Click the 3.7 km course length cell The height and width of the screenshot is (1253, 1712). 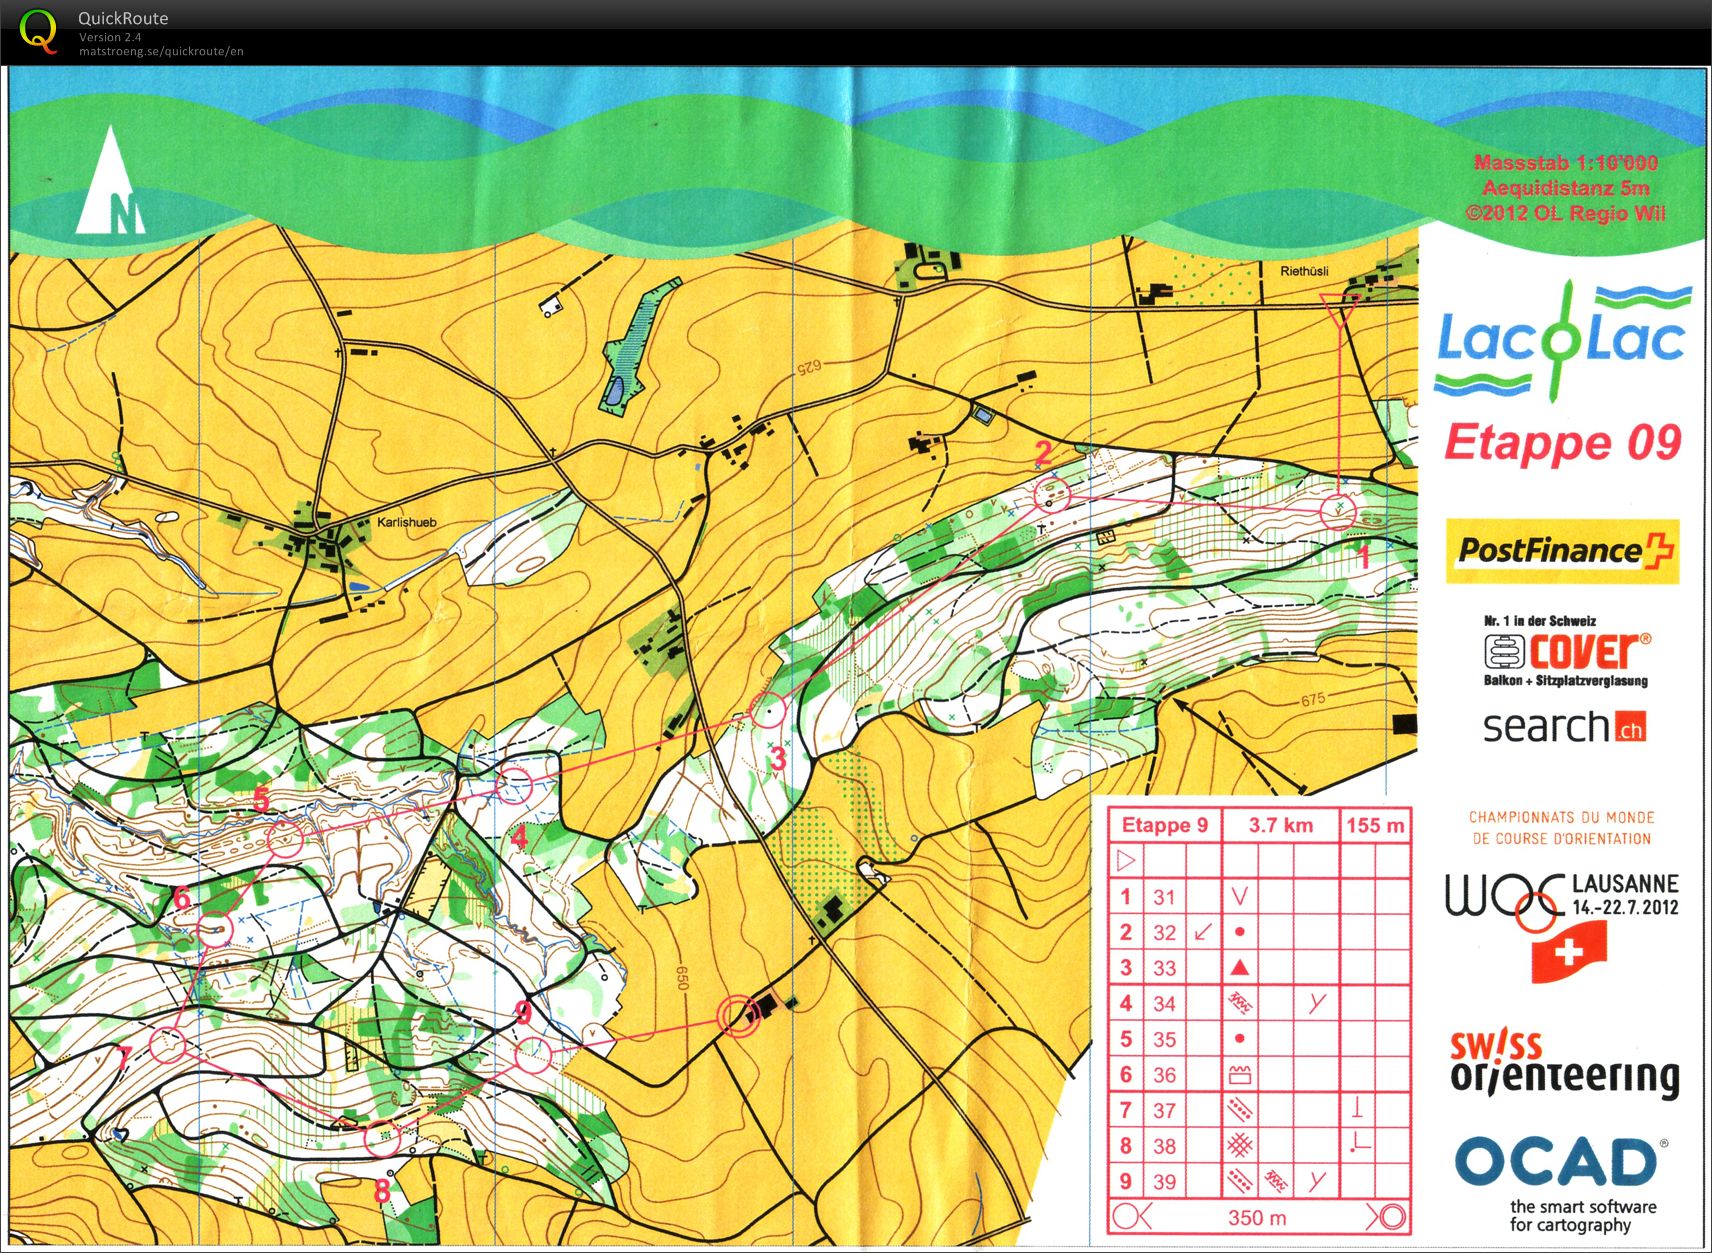click(x=1280, y=825)
